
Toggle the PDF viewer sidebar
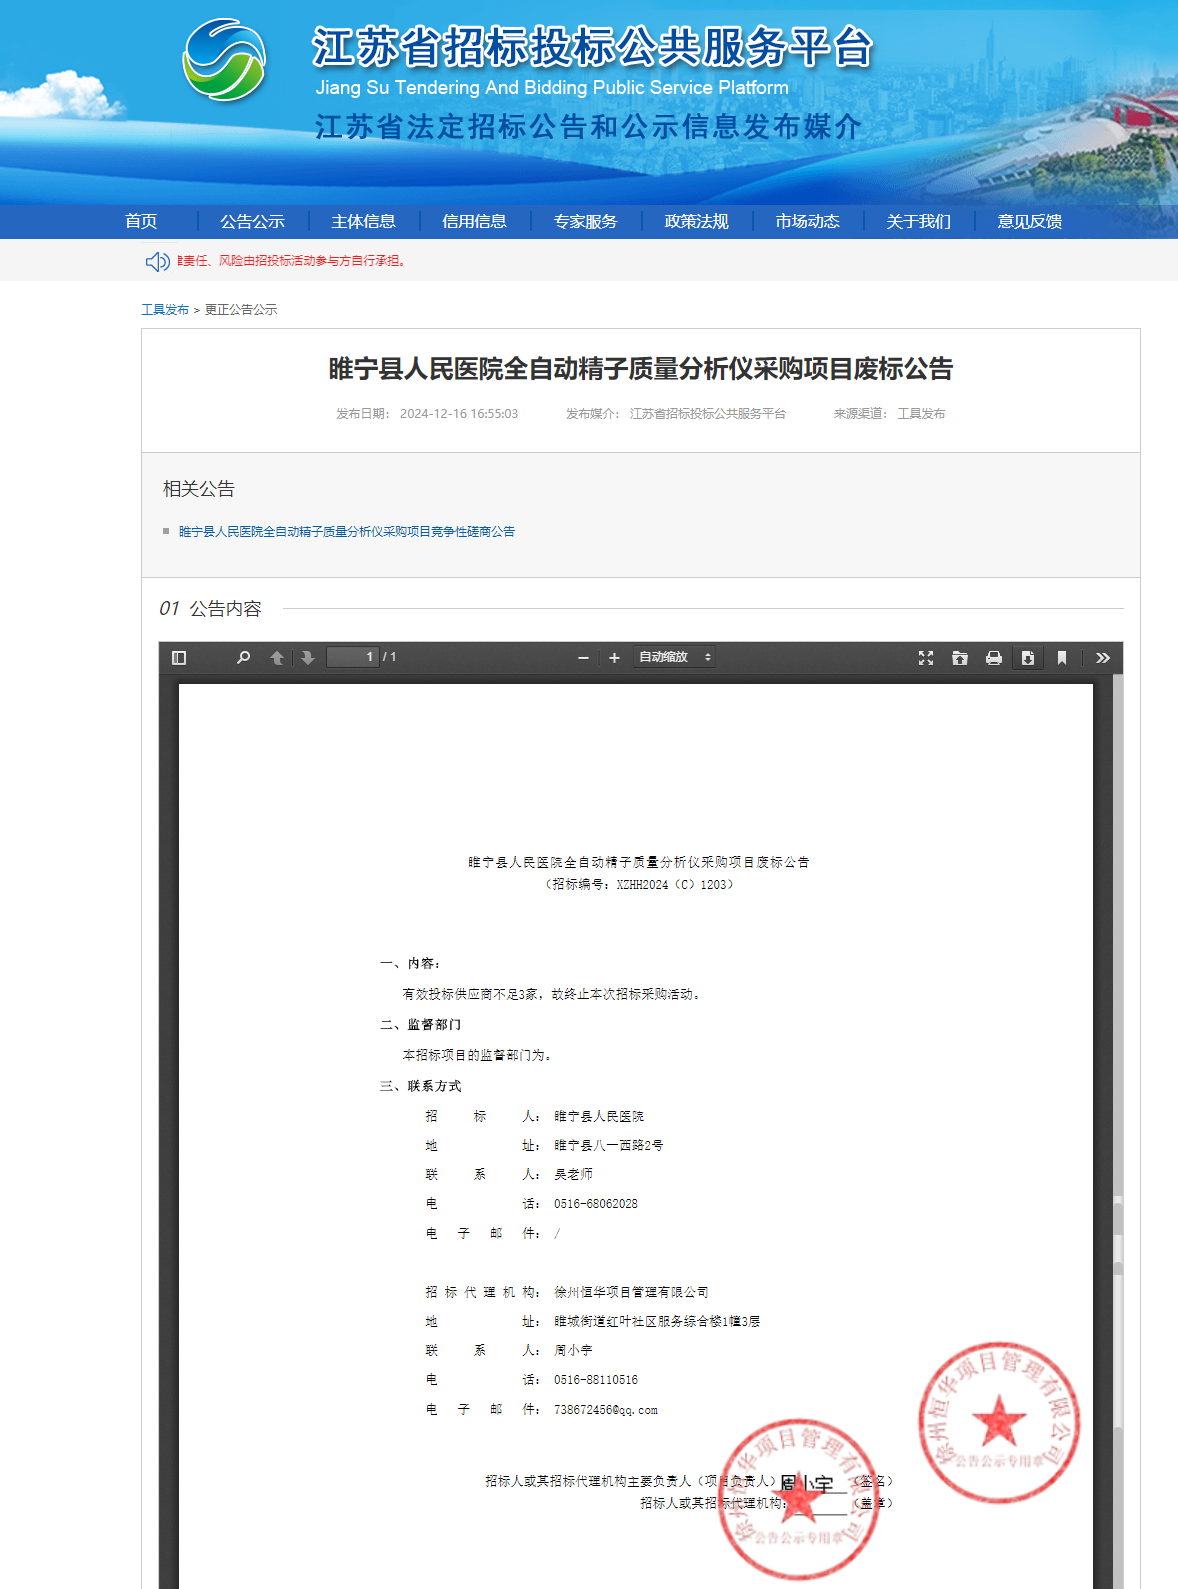tap(179, 657)
